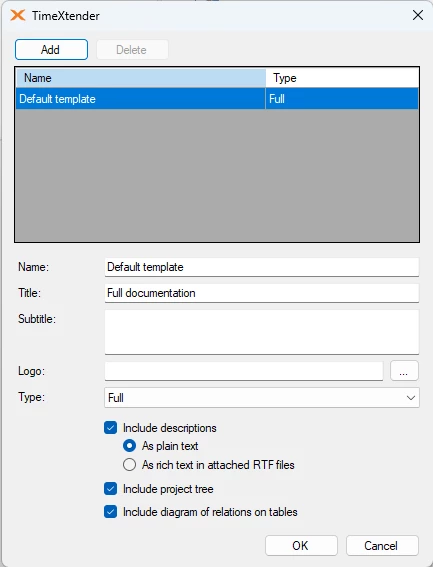Close the TimeXtender dialog window
The width and height of the screenshot is (433, 567).
click(418, 15)
